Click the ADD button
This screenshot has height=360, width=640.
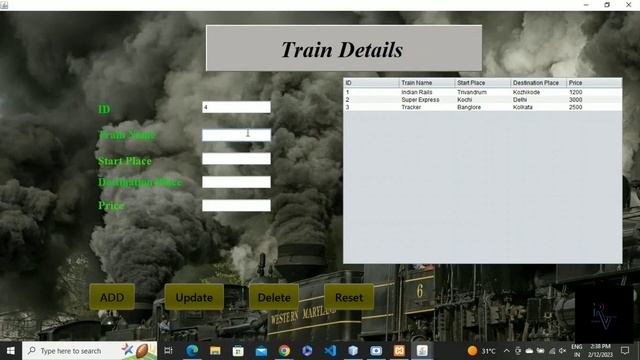pyautogui.click(x=112, y=297)
